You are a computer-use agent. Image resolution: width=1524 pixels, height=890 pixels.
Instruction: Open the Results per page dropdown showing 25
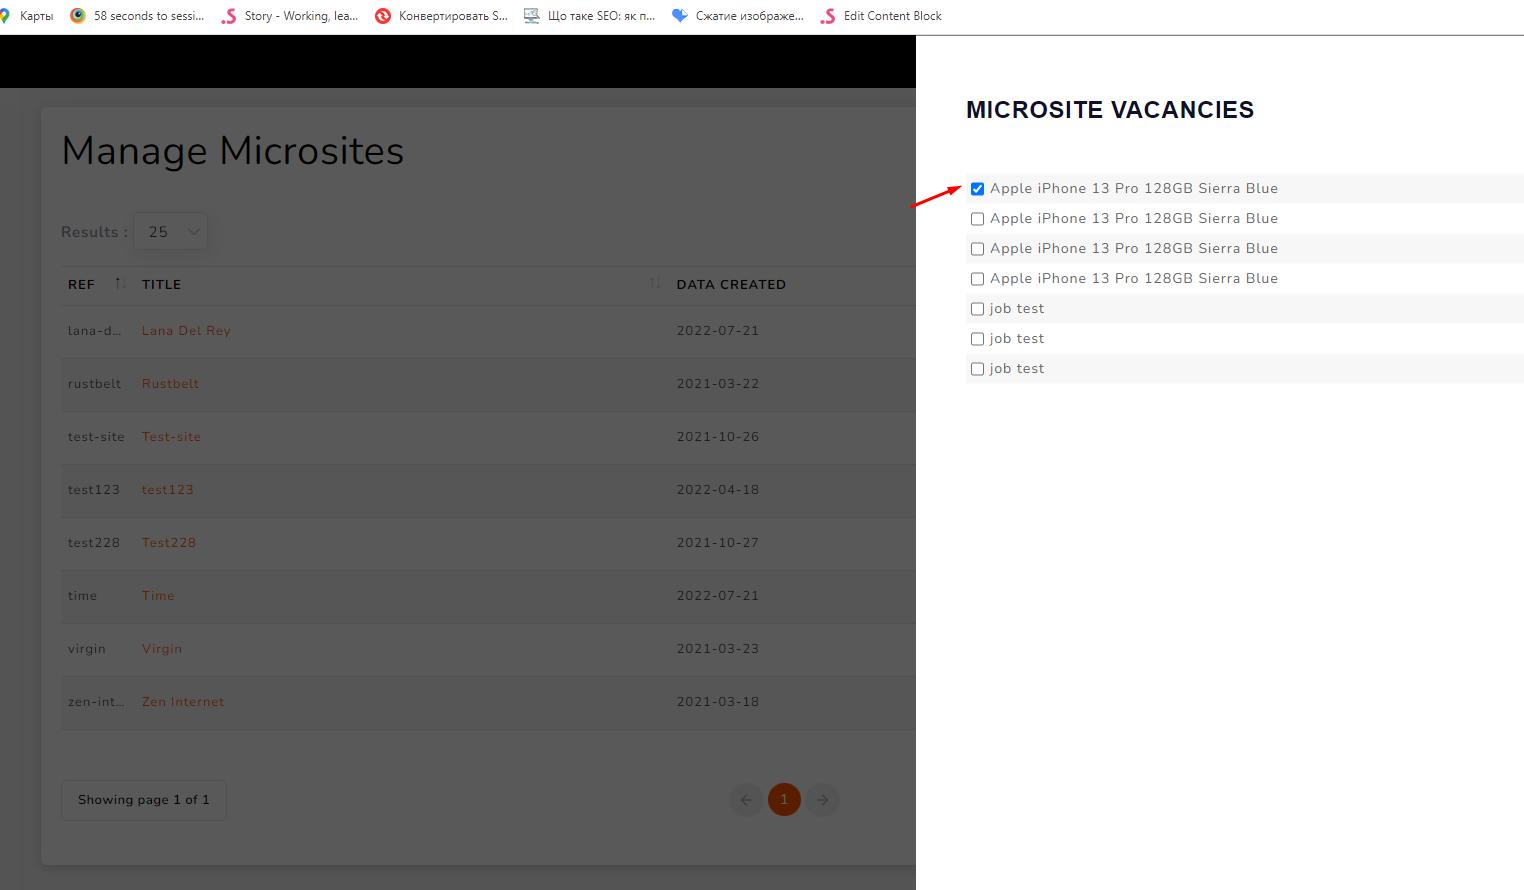[x=171, y=232]
